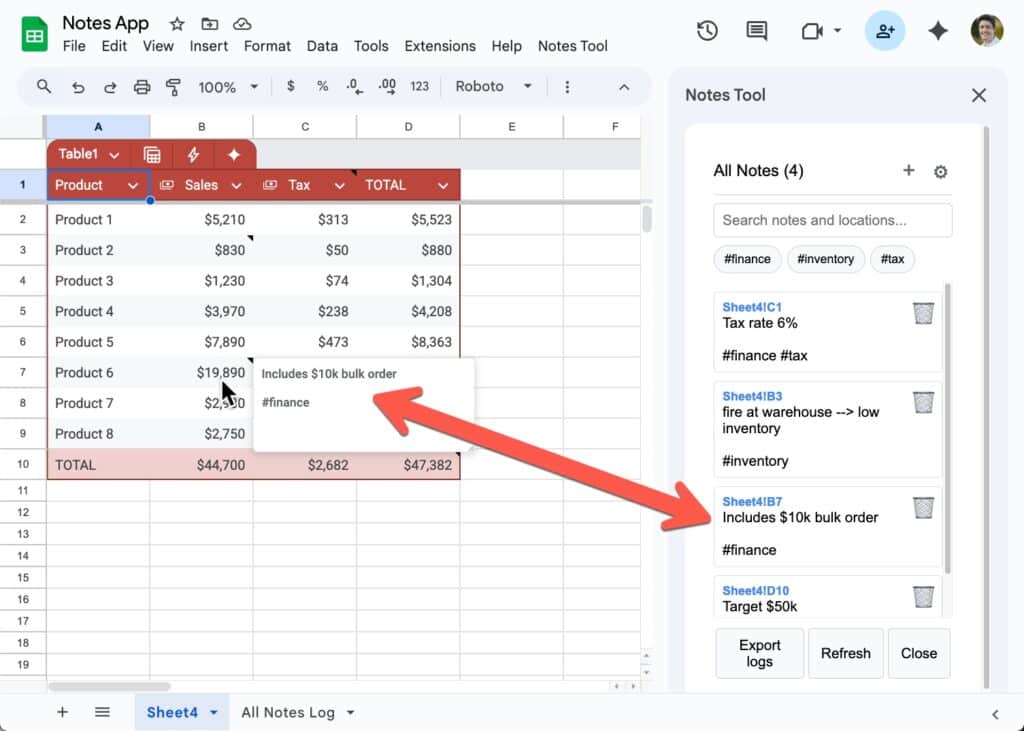Open the Roboto font dropdown

[493, 87]
